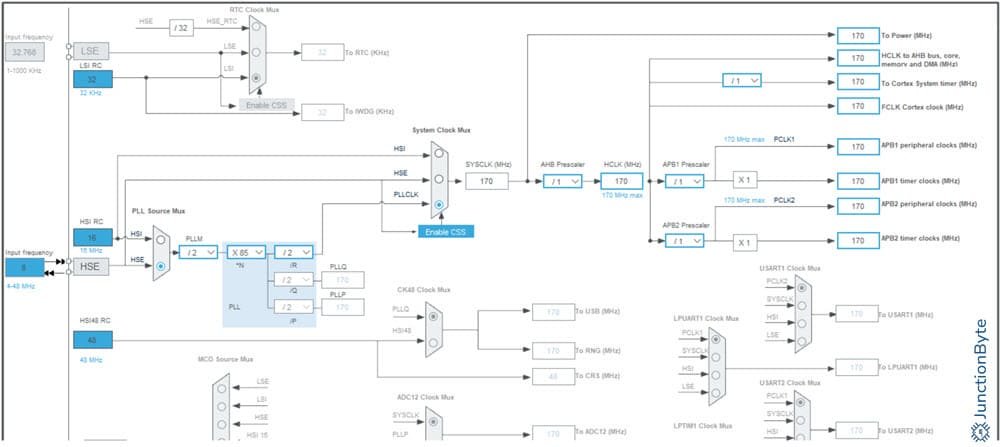Select HSE in PLL Source Mux
Screen dimensions: 1000x447
161,265
